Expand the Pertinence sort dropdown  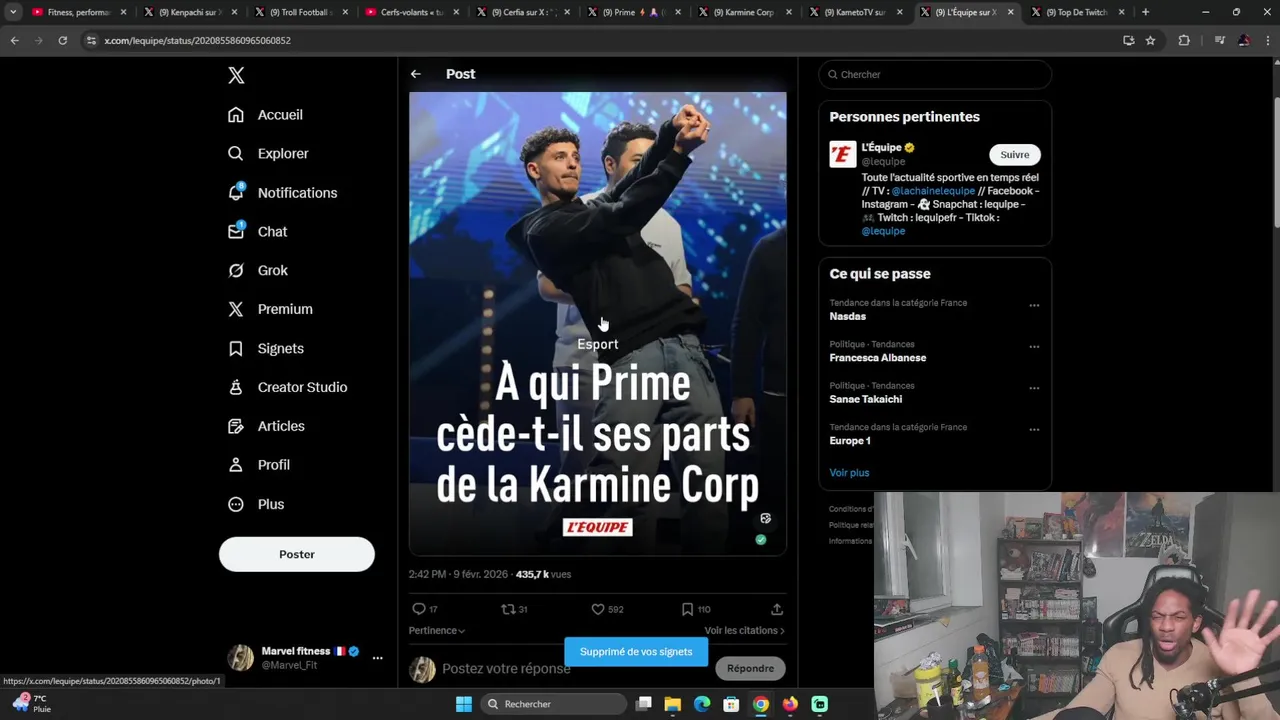point(436,630)
